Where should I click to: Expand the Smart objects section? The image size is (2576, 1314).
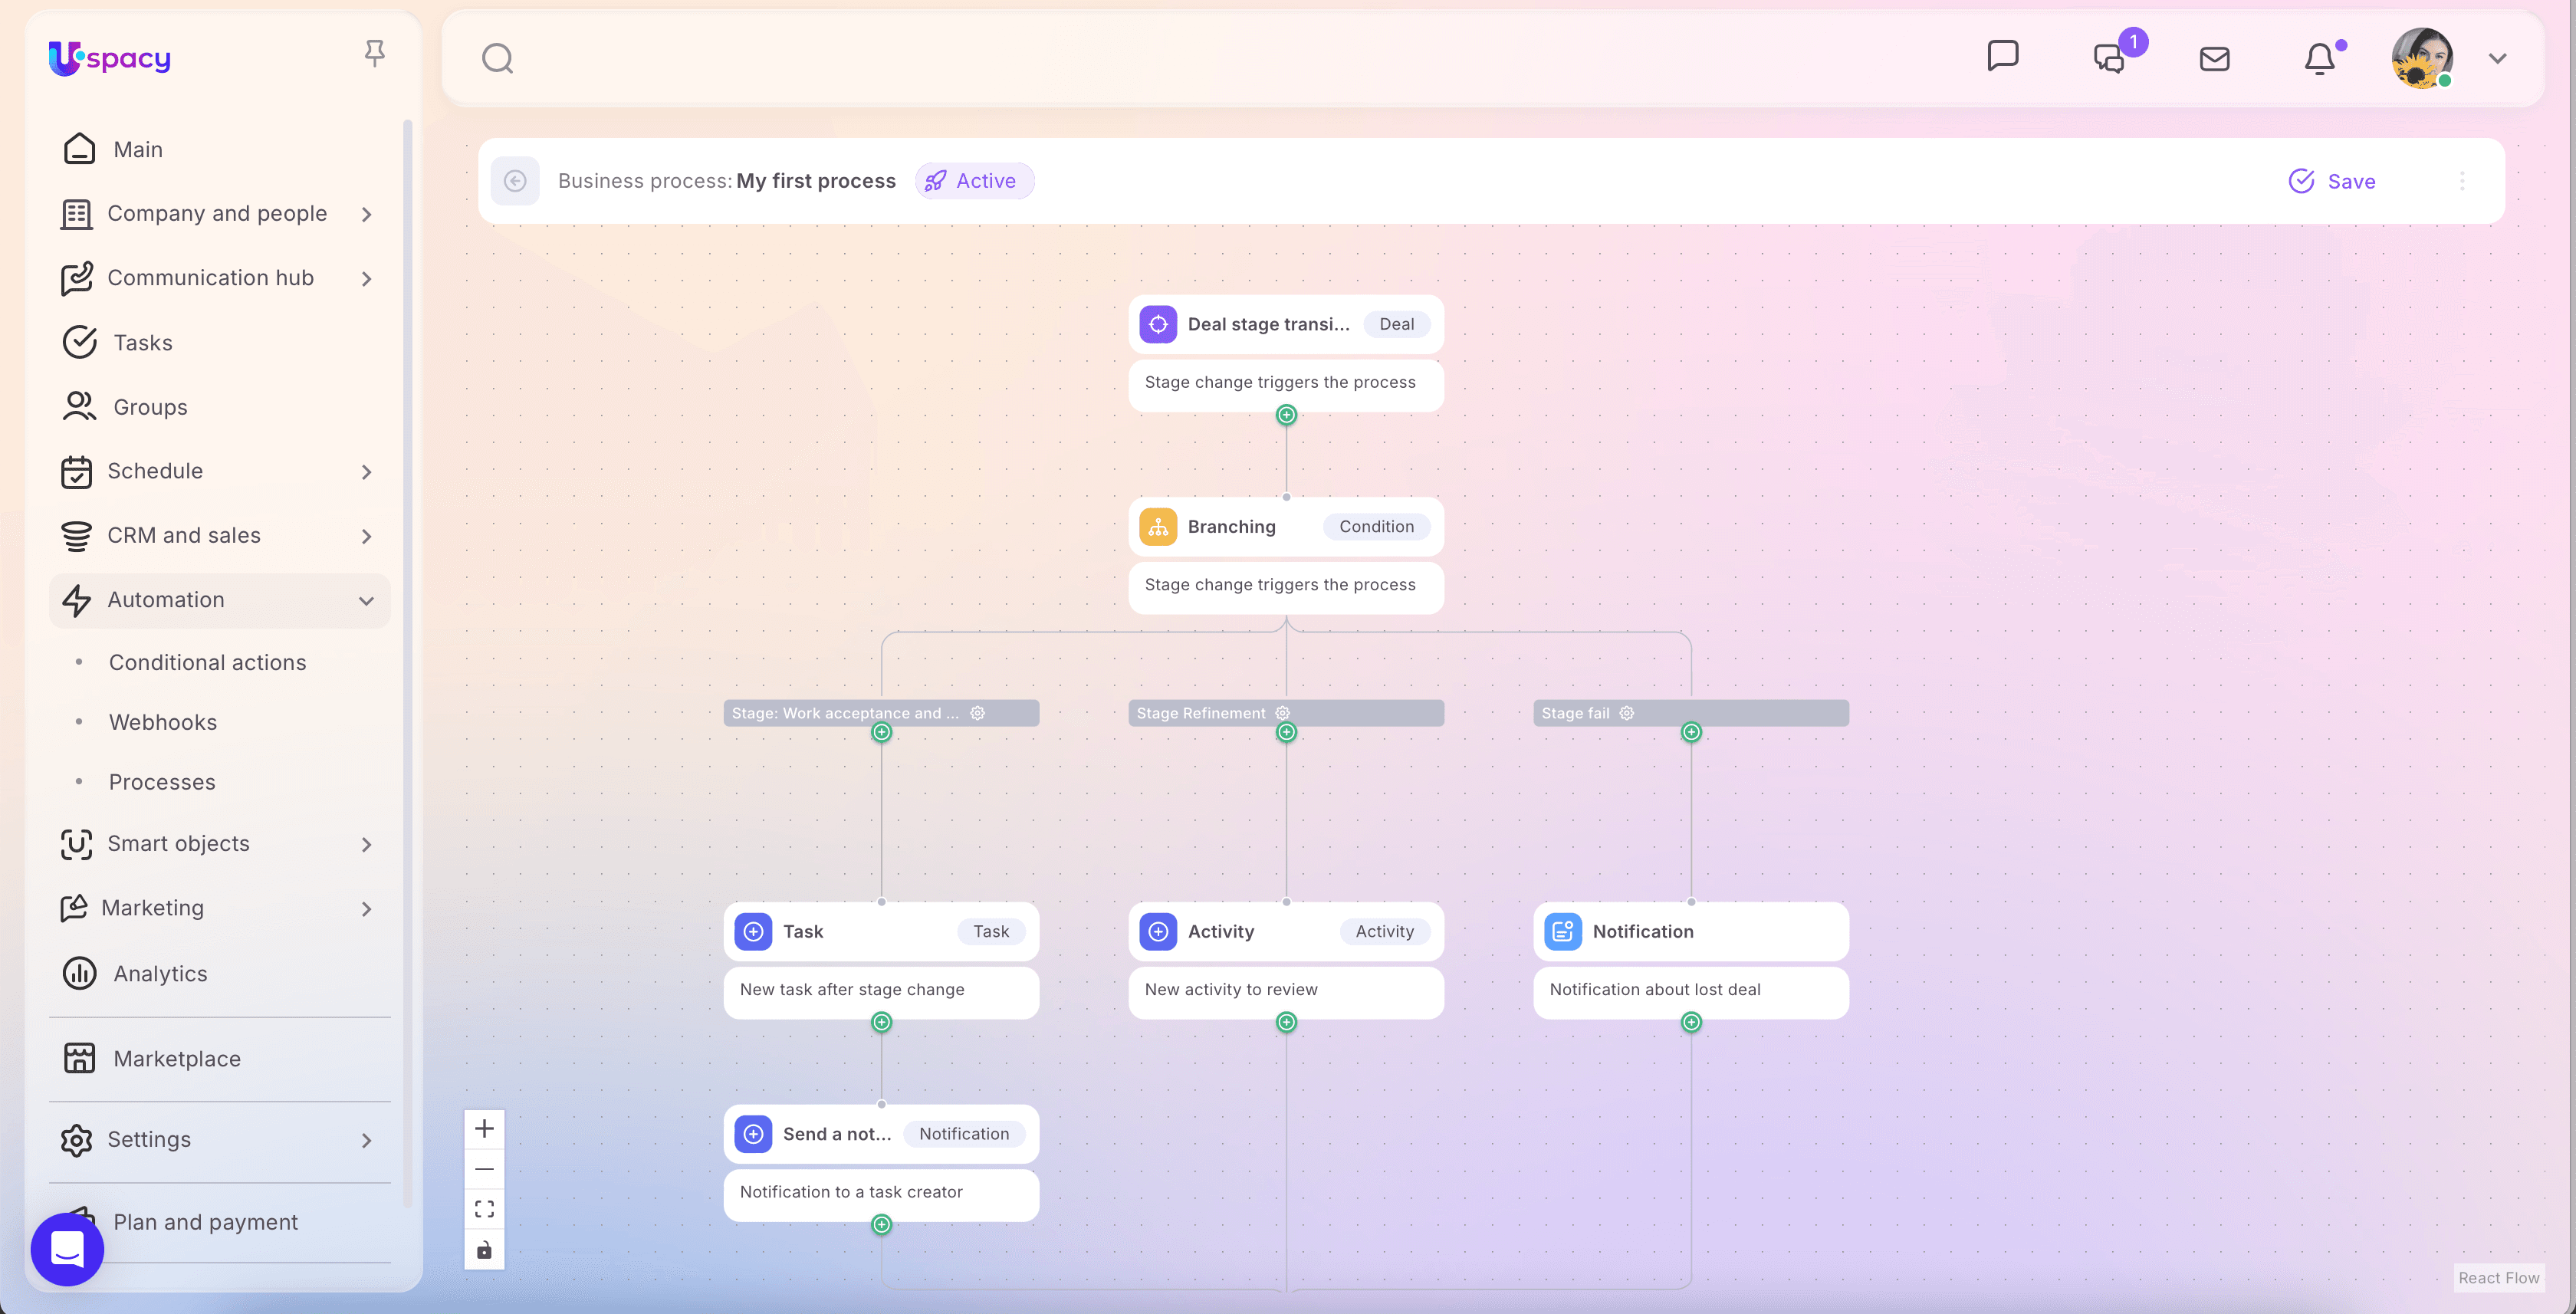pyautogui.click(x=366, y=844)
